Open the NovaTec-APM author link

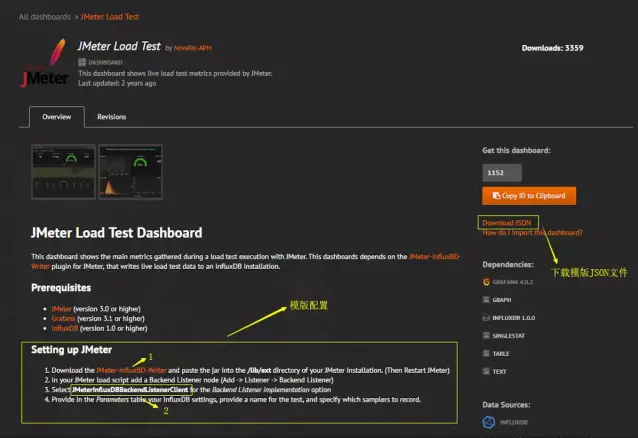click(192, 48)
